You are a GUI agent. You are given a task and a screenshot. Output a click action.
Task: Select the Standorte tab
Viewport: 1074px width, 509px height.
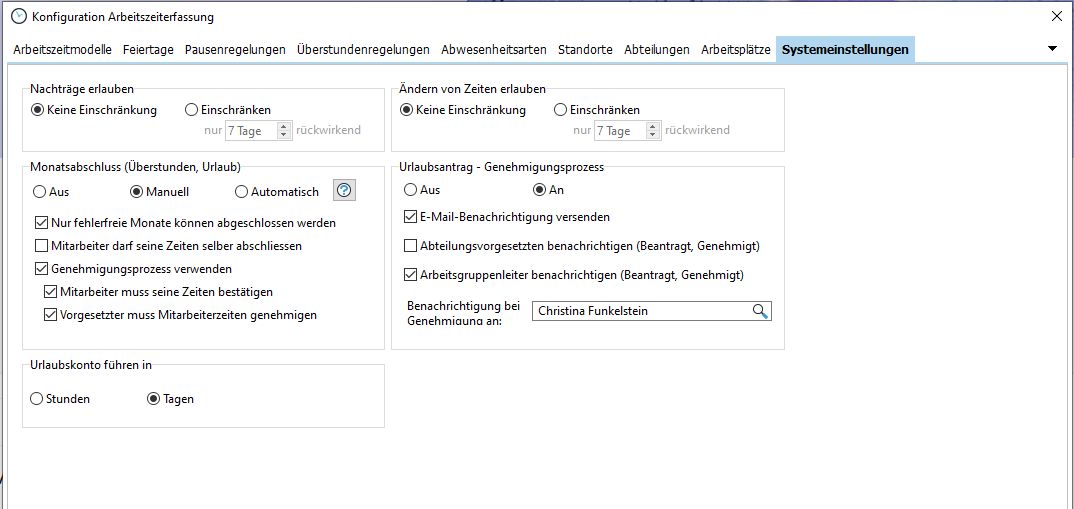tap(585, 49)
